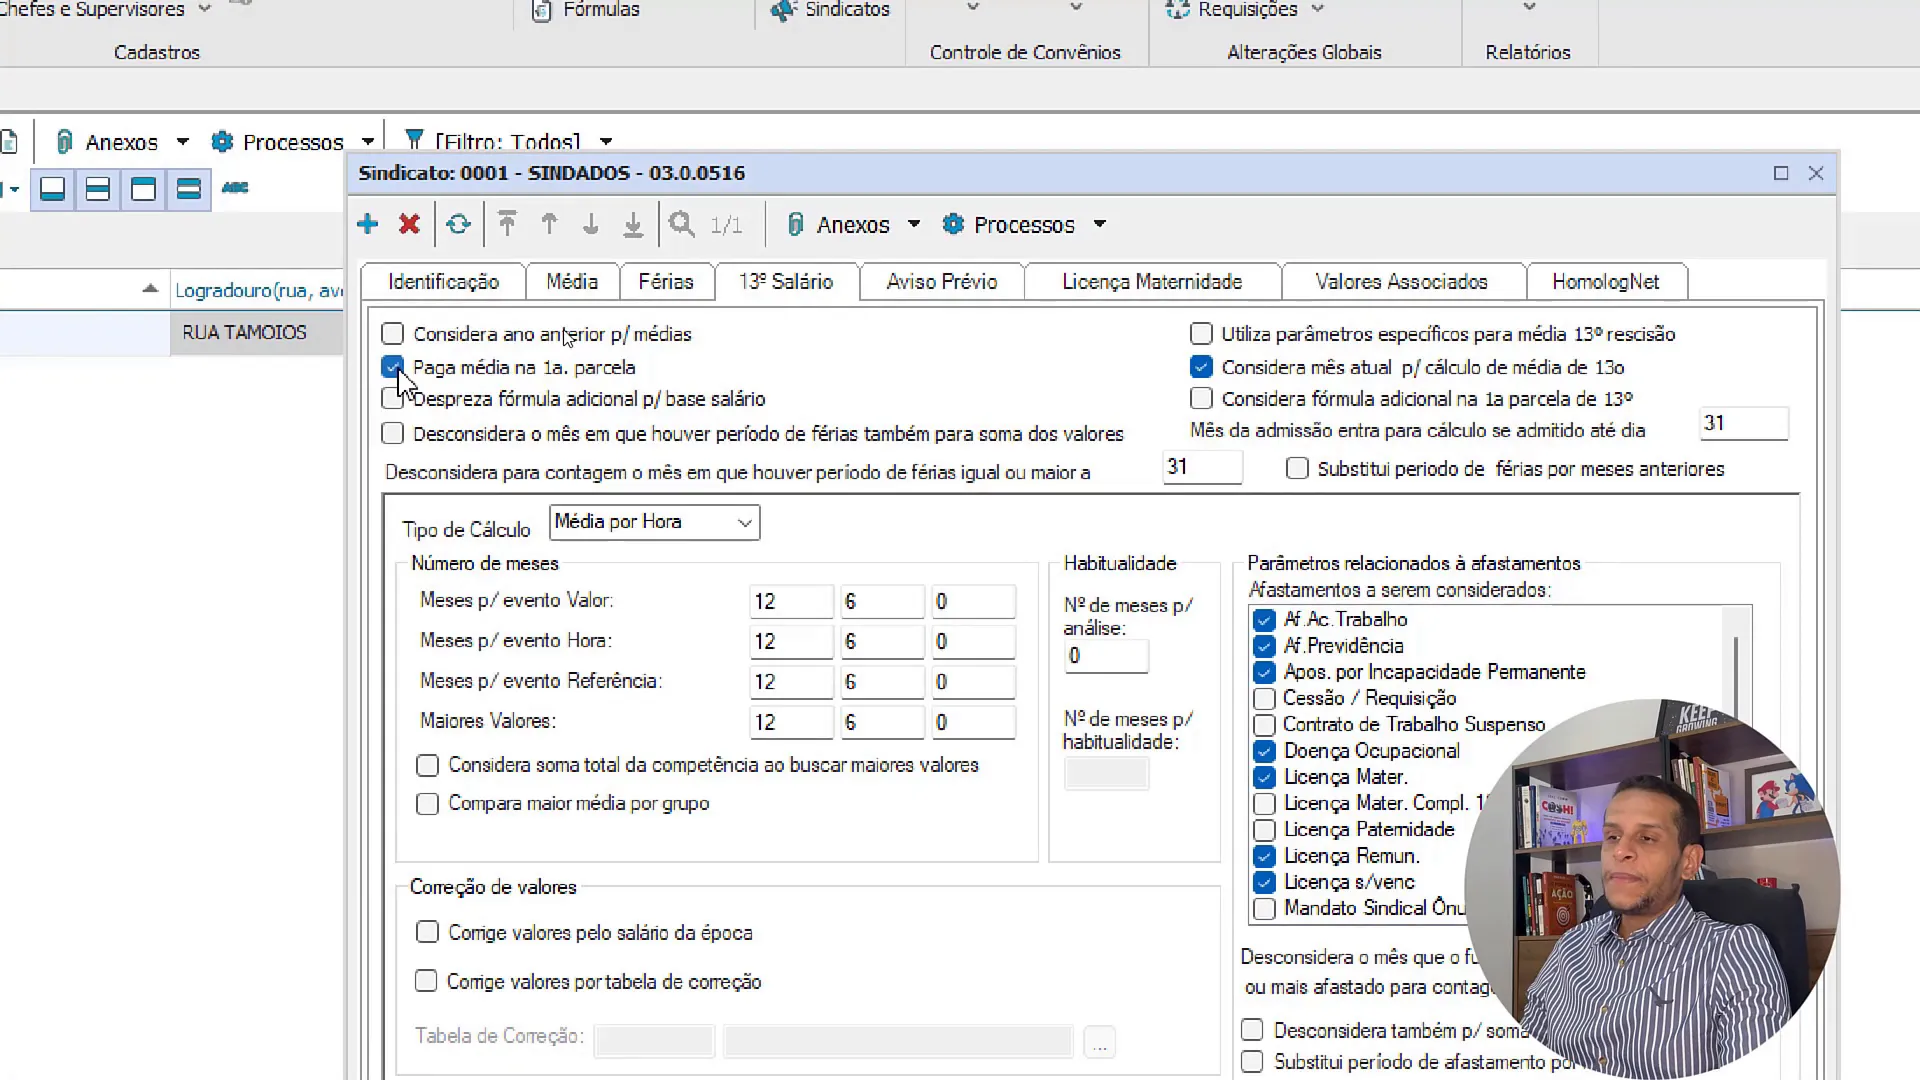Click the magnifier search icon
This screenshot has width=1920, height=1080.
(x=682, y=224)
